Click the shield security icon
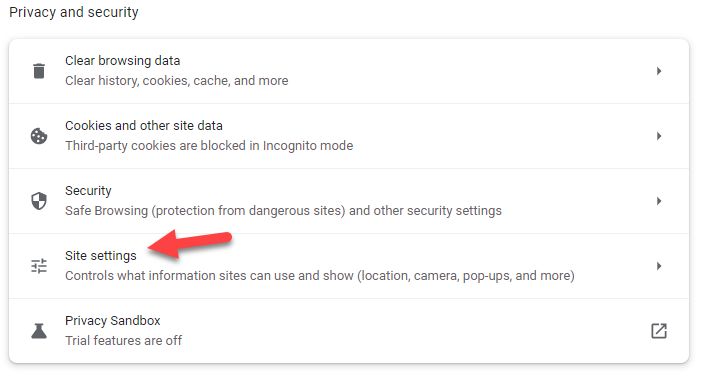This screenshot has height=374, width=705. pos(39,201)
